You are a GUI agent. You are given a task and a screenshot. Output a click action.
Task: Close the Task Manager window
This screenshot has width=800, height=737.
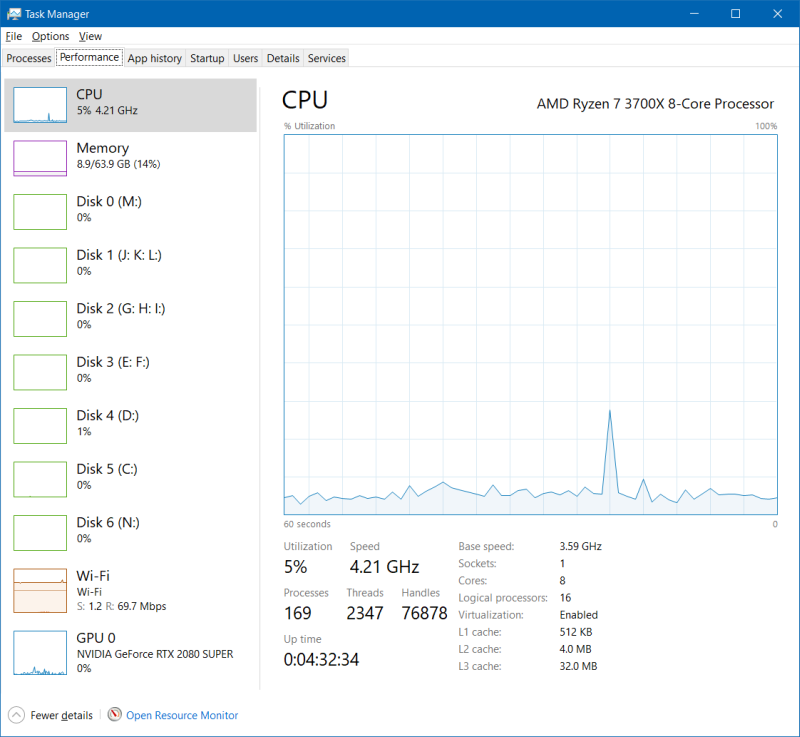[778, 14]
